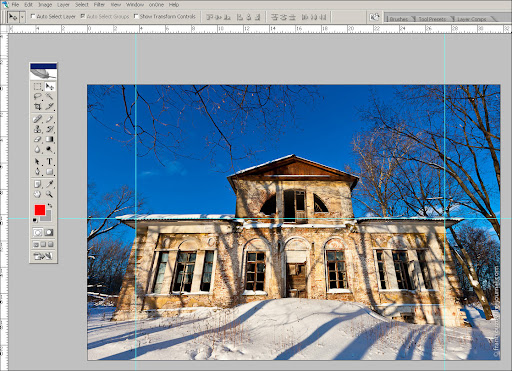Choose the Magic Wand tool
The width and height of the screenshot is (512, 371).
49,97
